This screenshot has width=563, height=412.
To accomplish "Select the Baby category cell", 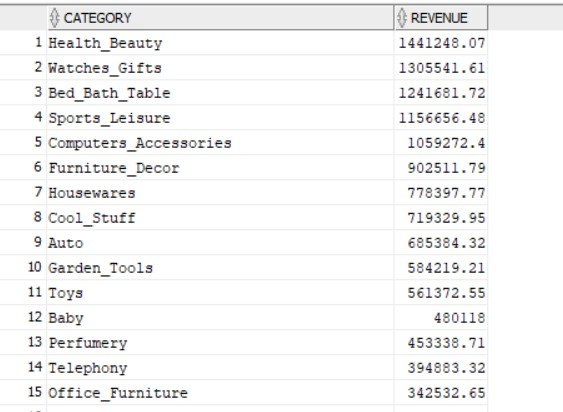I will [220, 317].
